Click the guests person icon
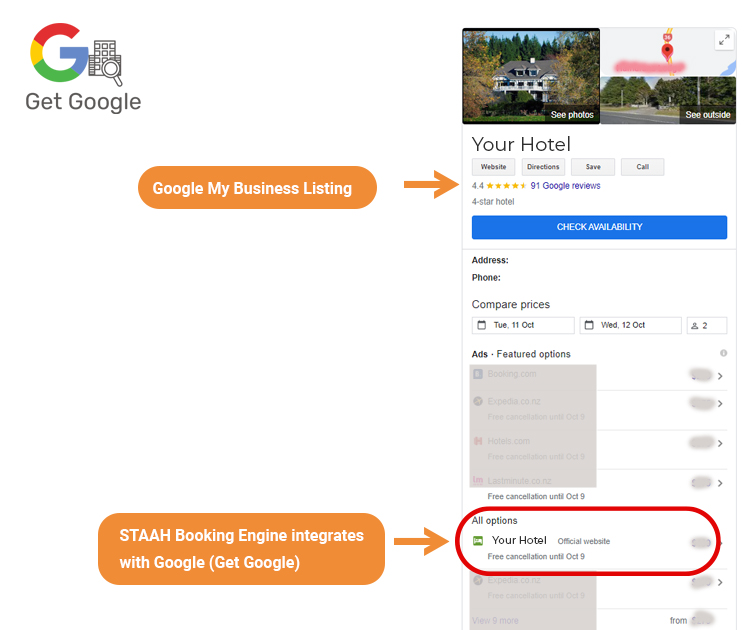 (x=695, y=326)
